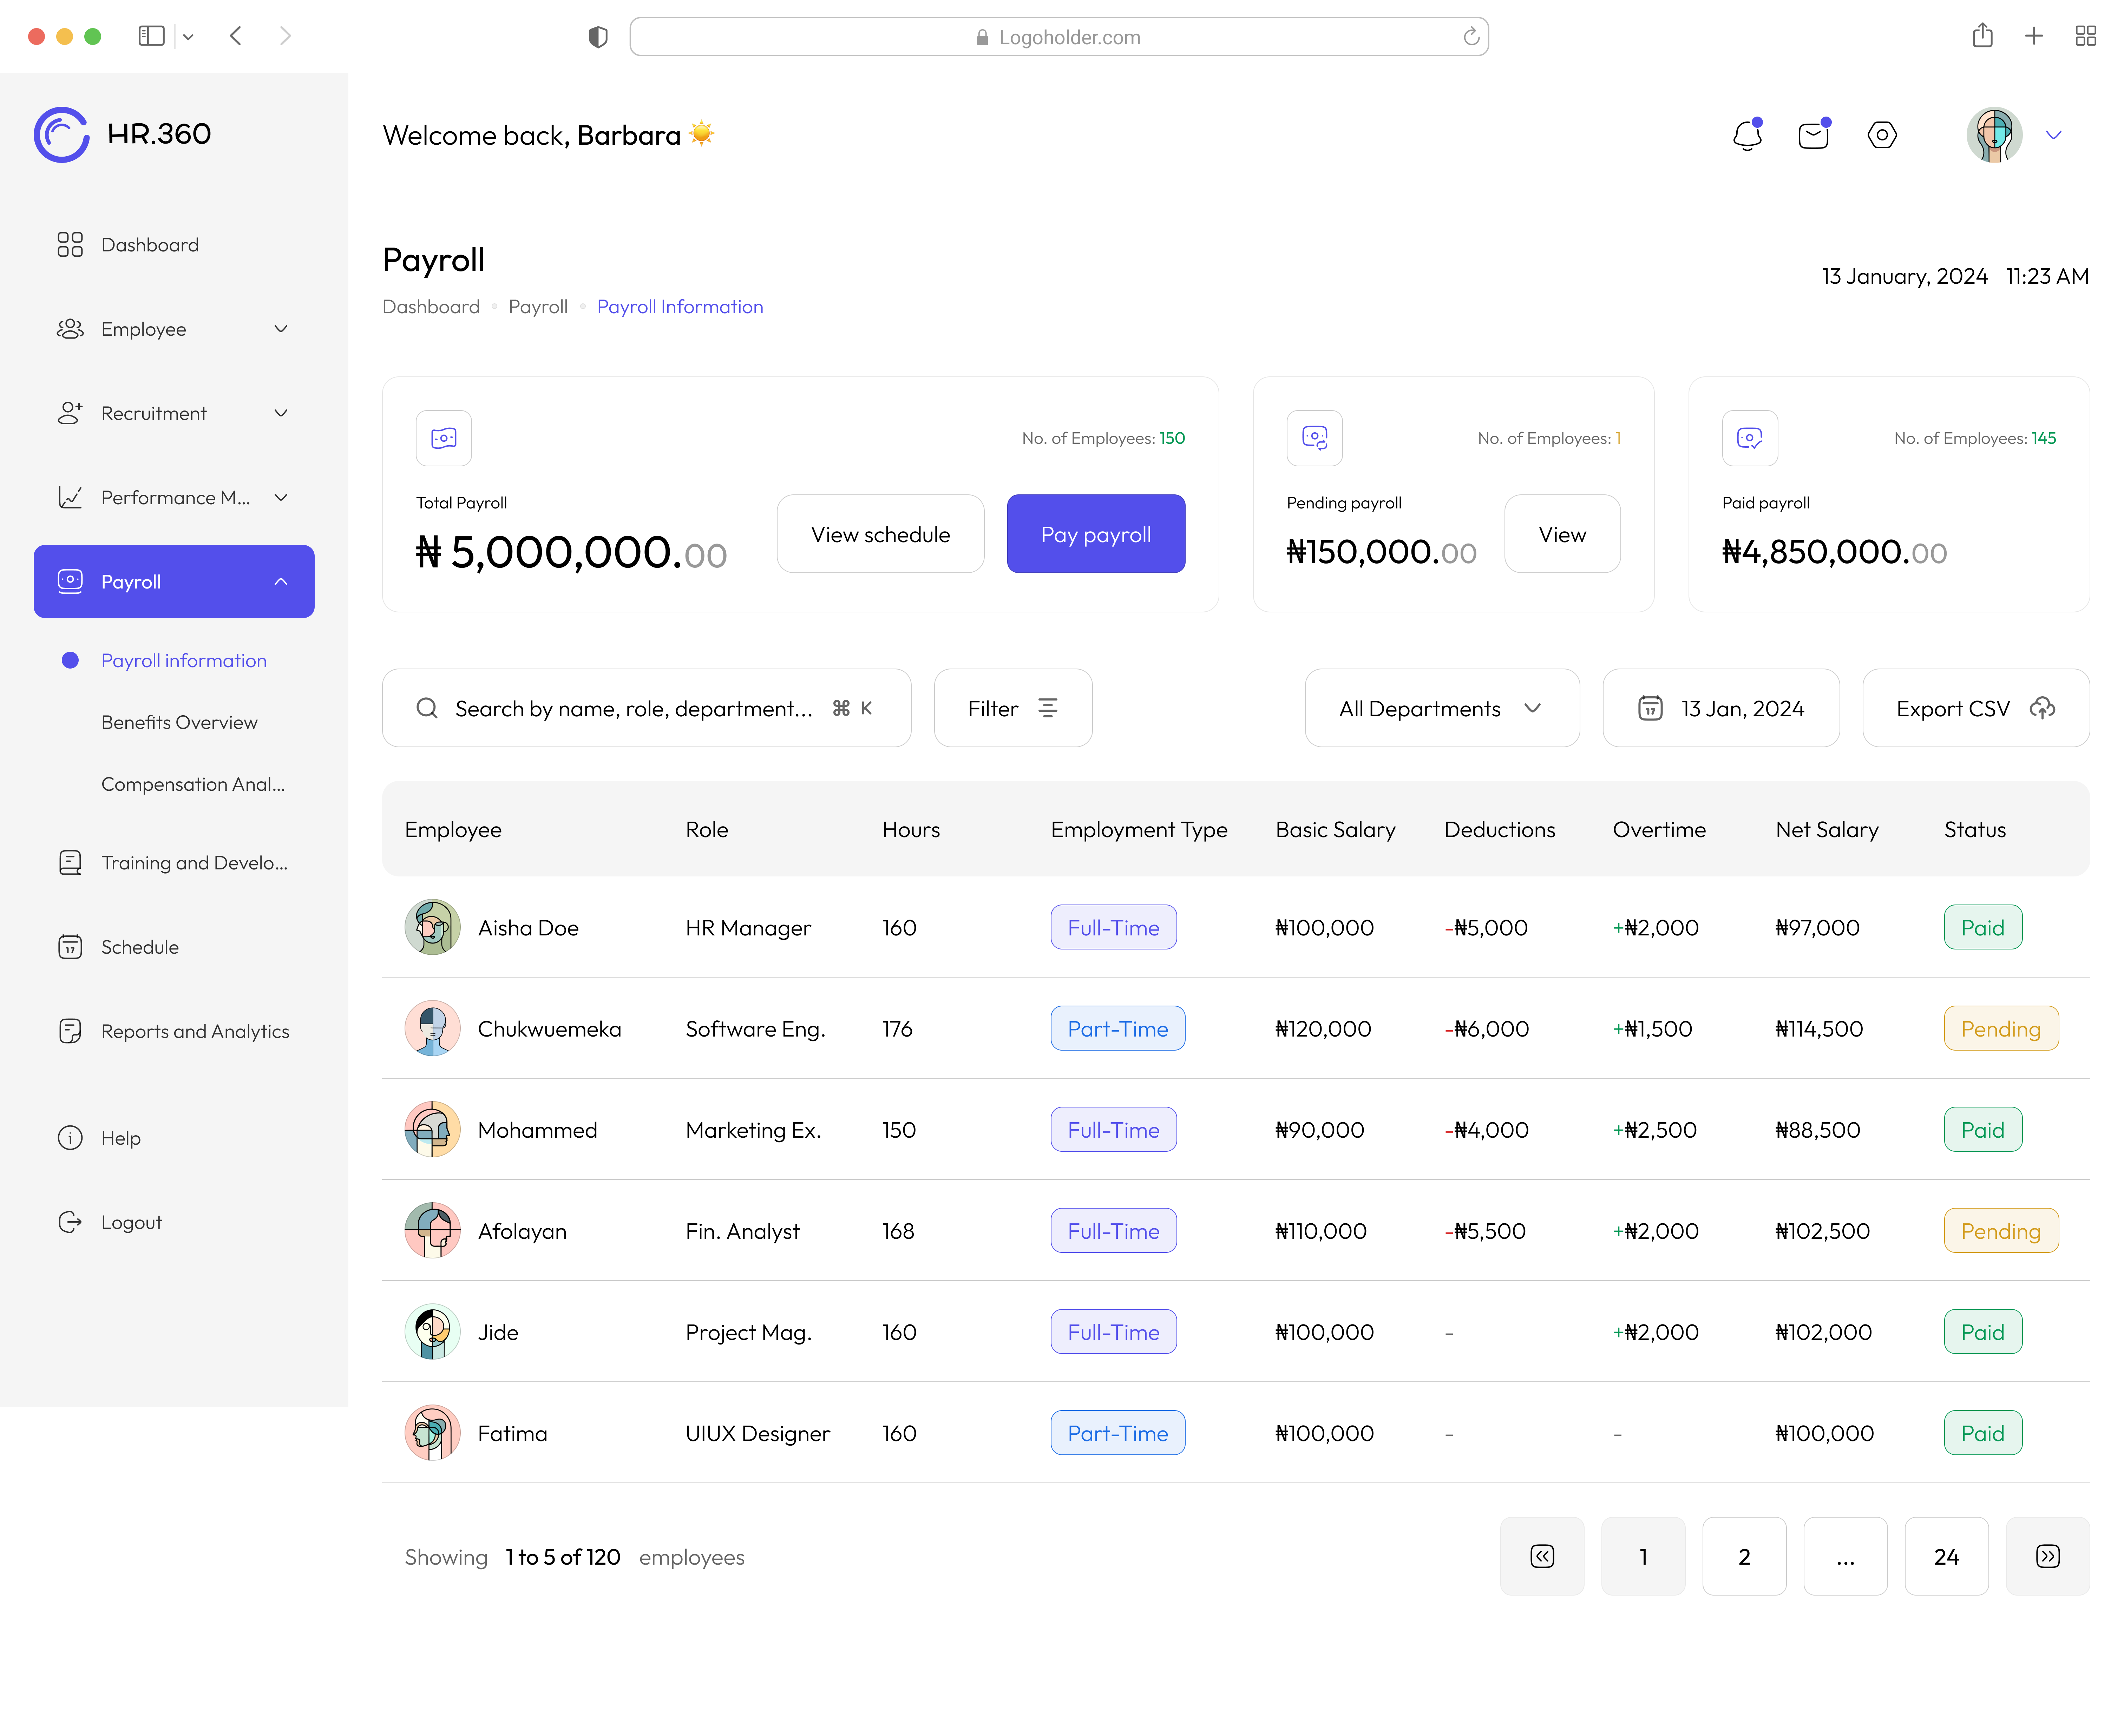Go to Dashboard in the sidebar
2124x1736 pixels.
click(150, 245)
